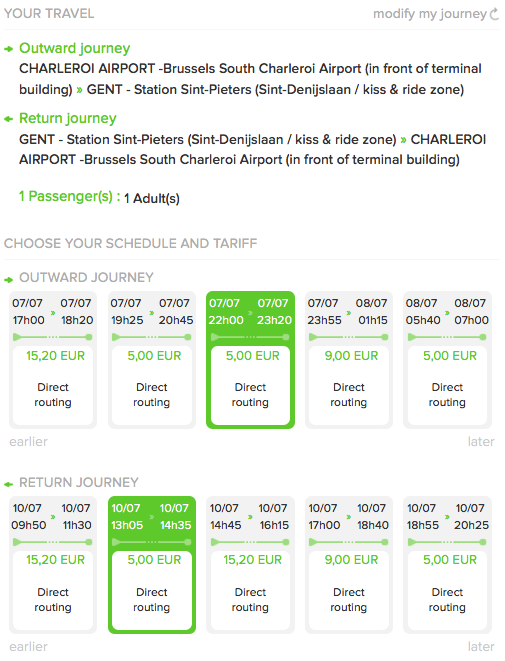The image size is (505, 661).
Task: Click the green Return journey arrow icon
Action: [8, 119]
